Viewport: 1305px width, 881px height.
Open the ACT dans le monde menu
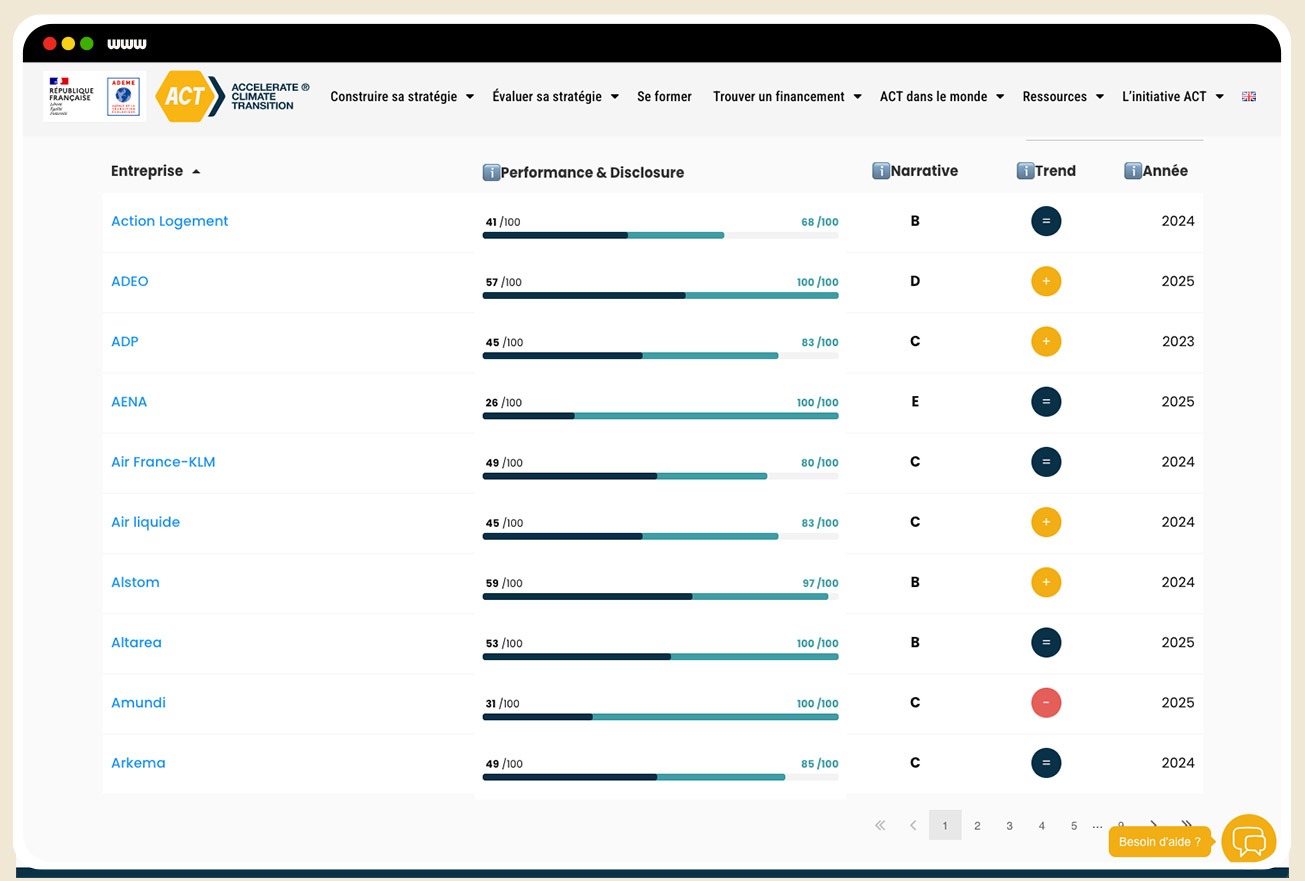coord(941,97)
